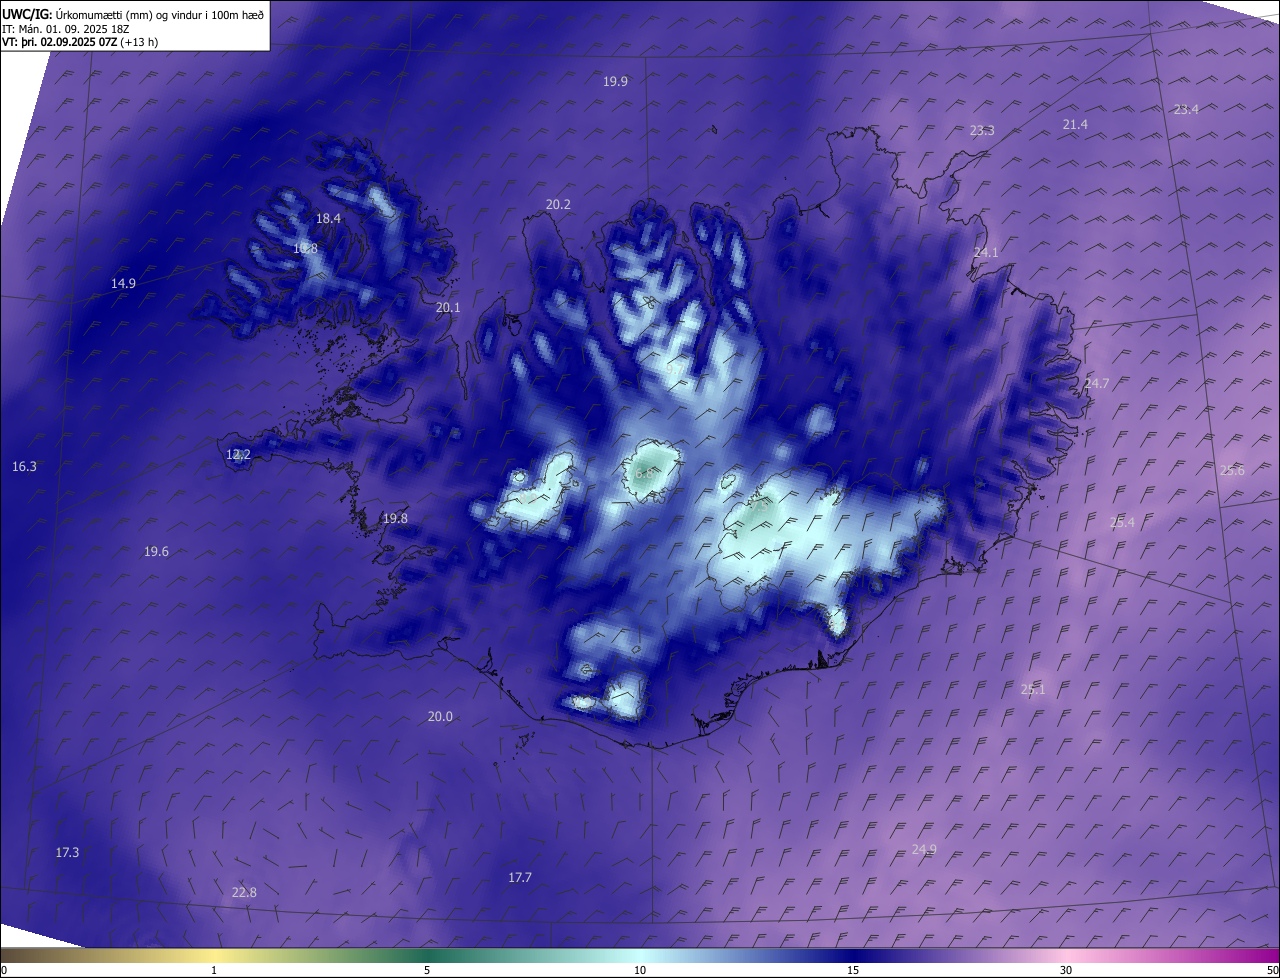Click the 20.0 value on the map

tap(440, 716)
